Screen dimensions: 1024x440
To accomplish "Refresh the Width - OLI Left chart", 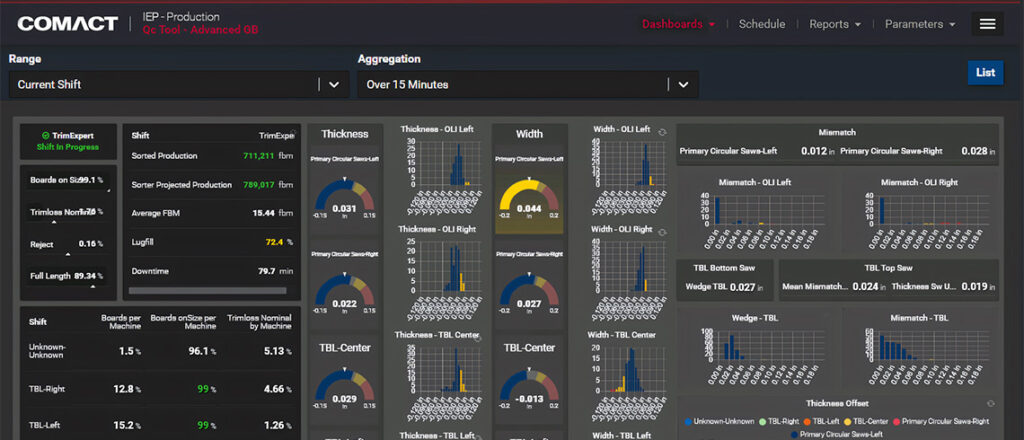I will [663, 131].
